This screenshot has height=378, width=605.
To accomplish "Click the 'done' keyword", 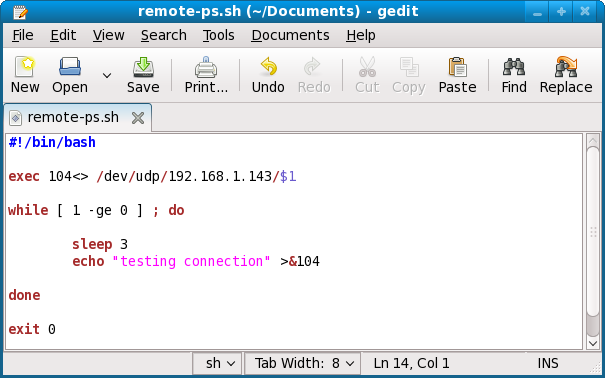I will pyautogui.click(x=24, y=295).
